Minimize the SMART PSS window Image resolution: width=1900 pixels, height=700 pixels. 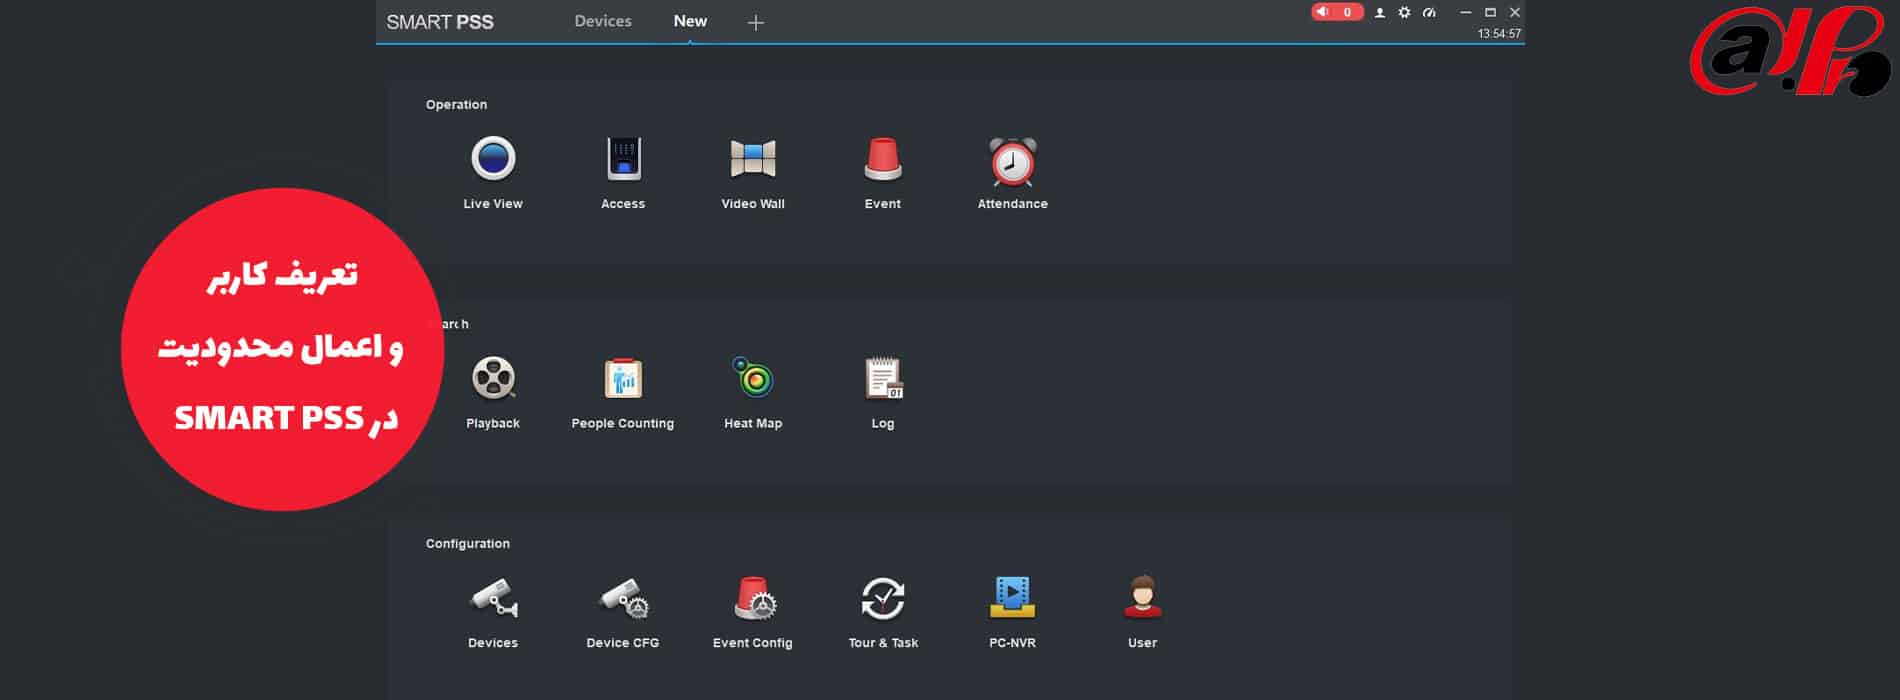pyautogui.click(x=1466, y=13)
